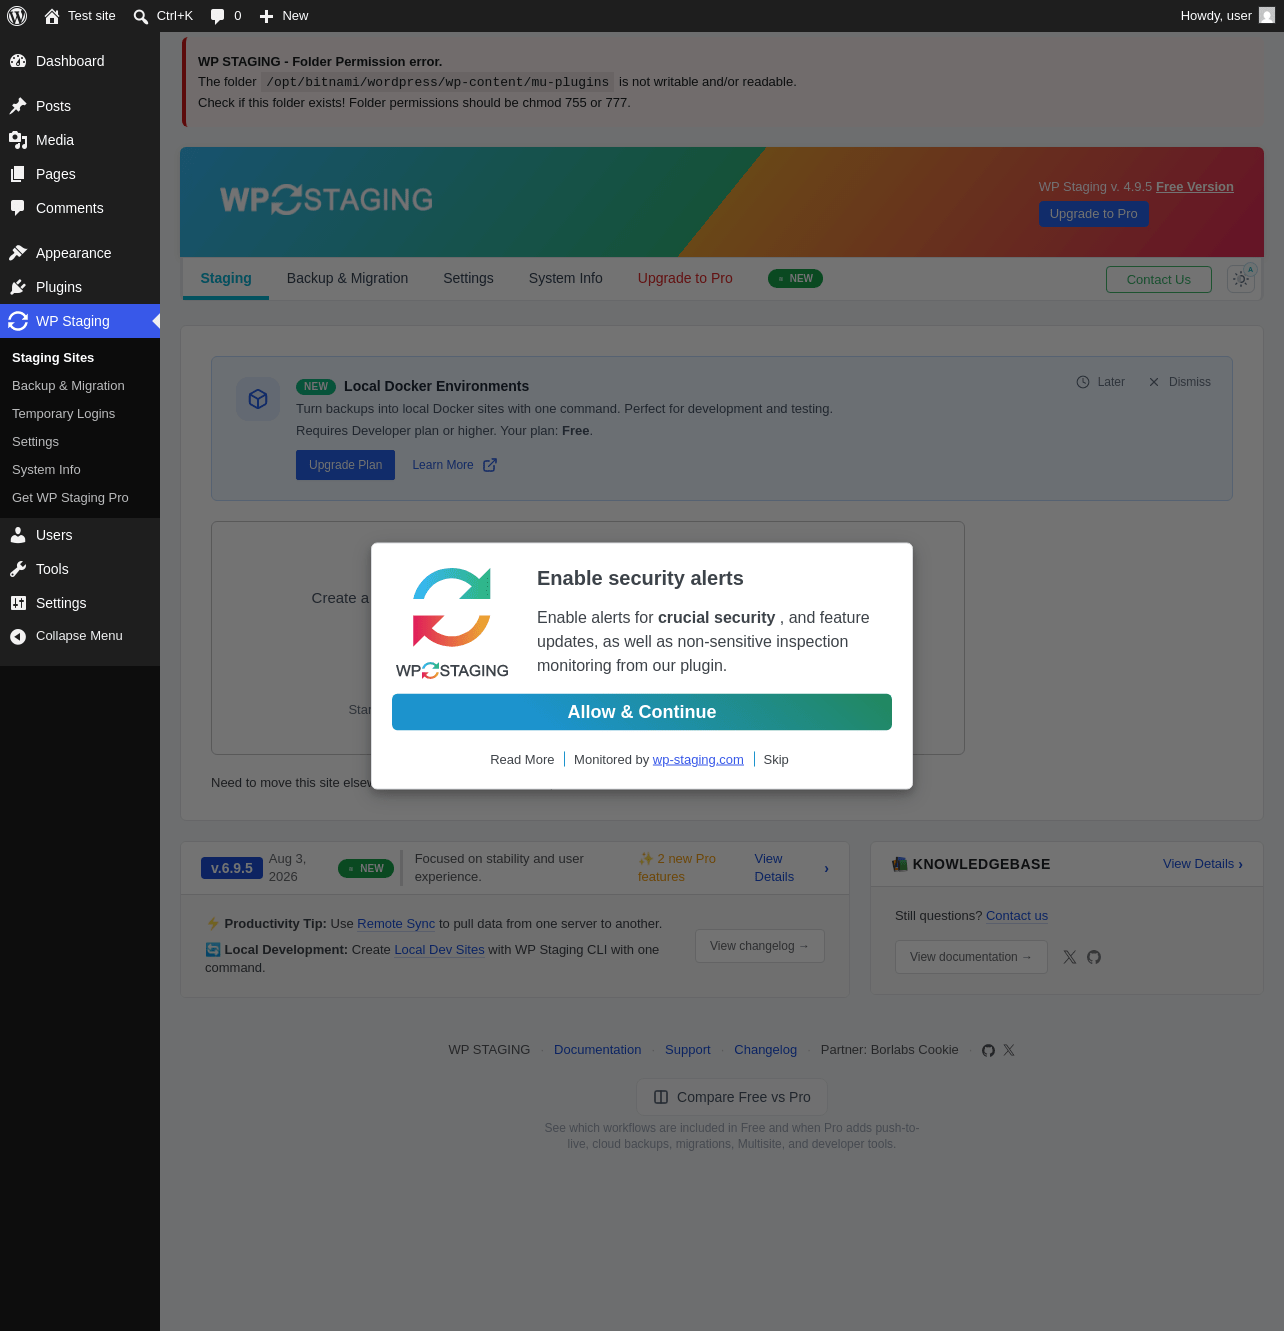Open Knowledgebase View Details link

(1203, 864)
